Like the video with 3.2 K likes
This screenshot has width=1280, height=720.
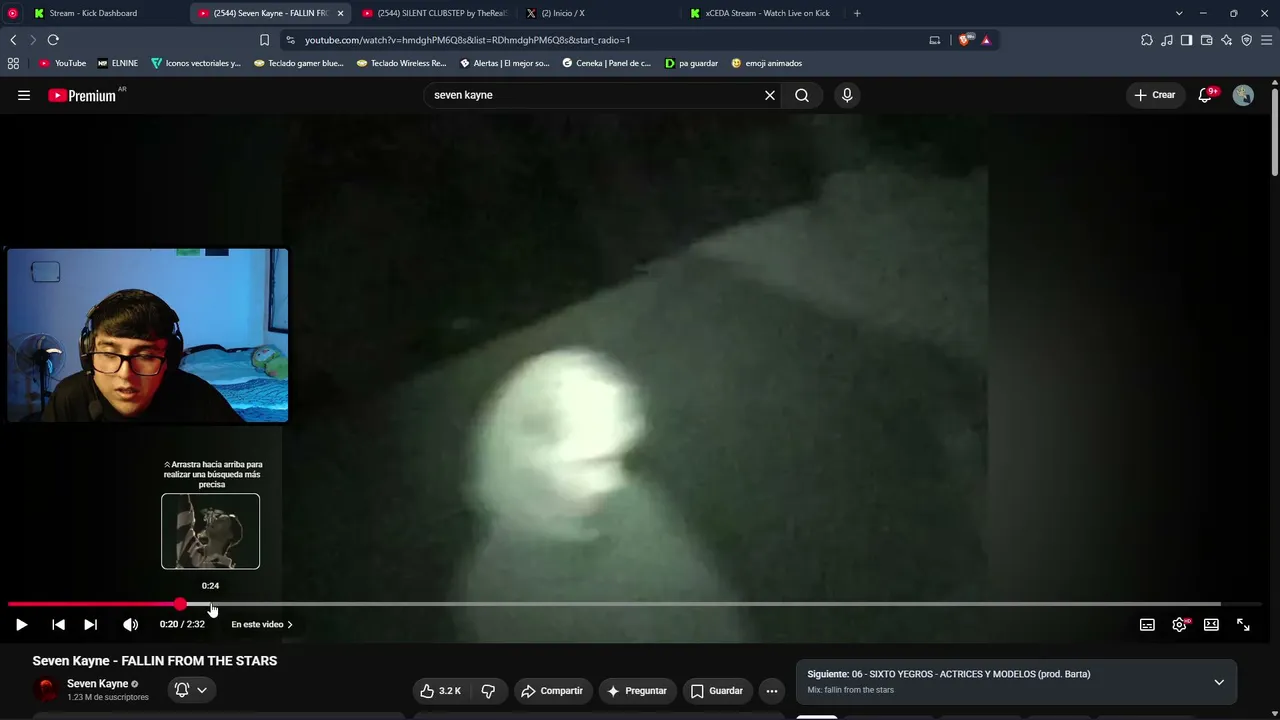tap(441, 691)
